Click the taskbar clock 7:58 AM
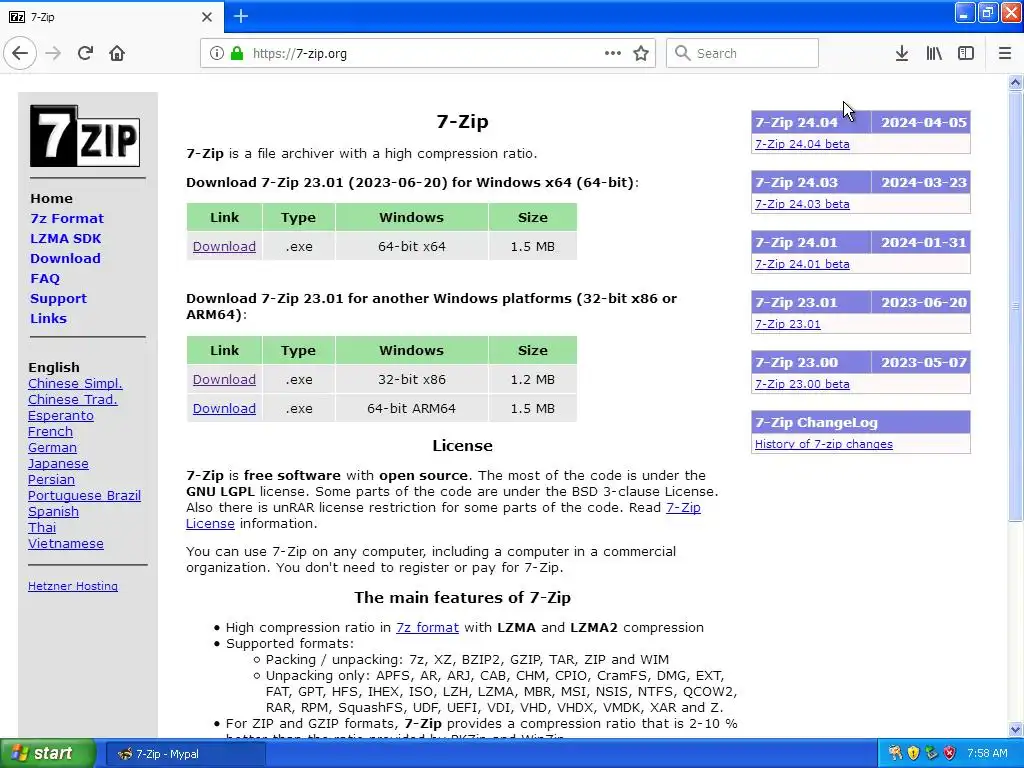This screenshot has height=768, width=1024. [x=987, y=754]
